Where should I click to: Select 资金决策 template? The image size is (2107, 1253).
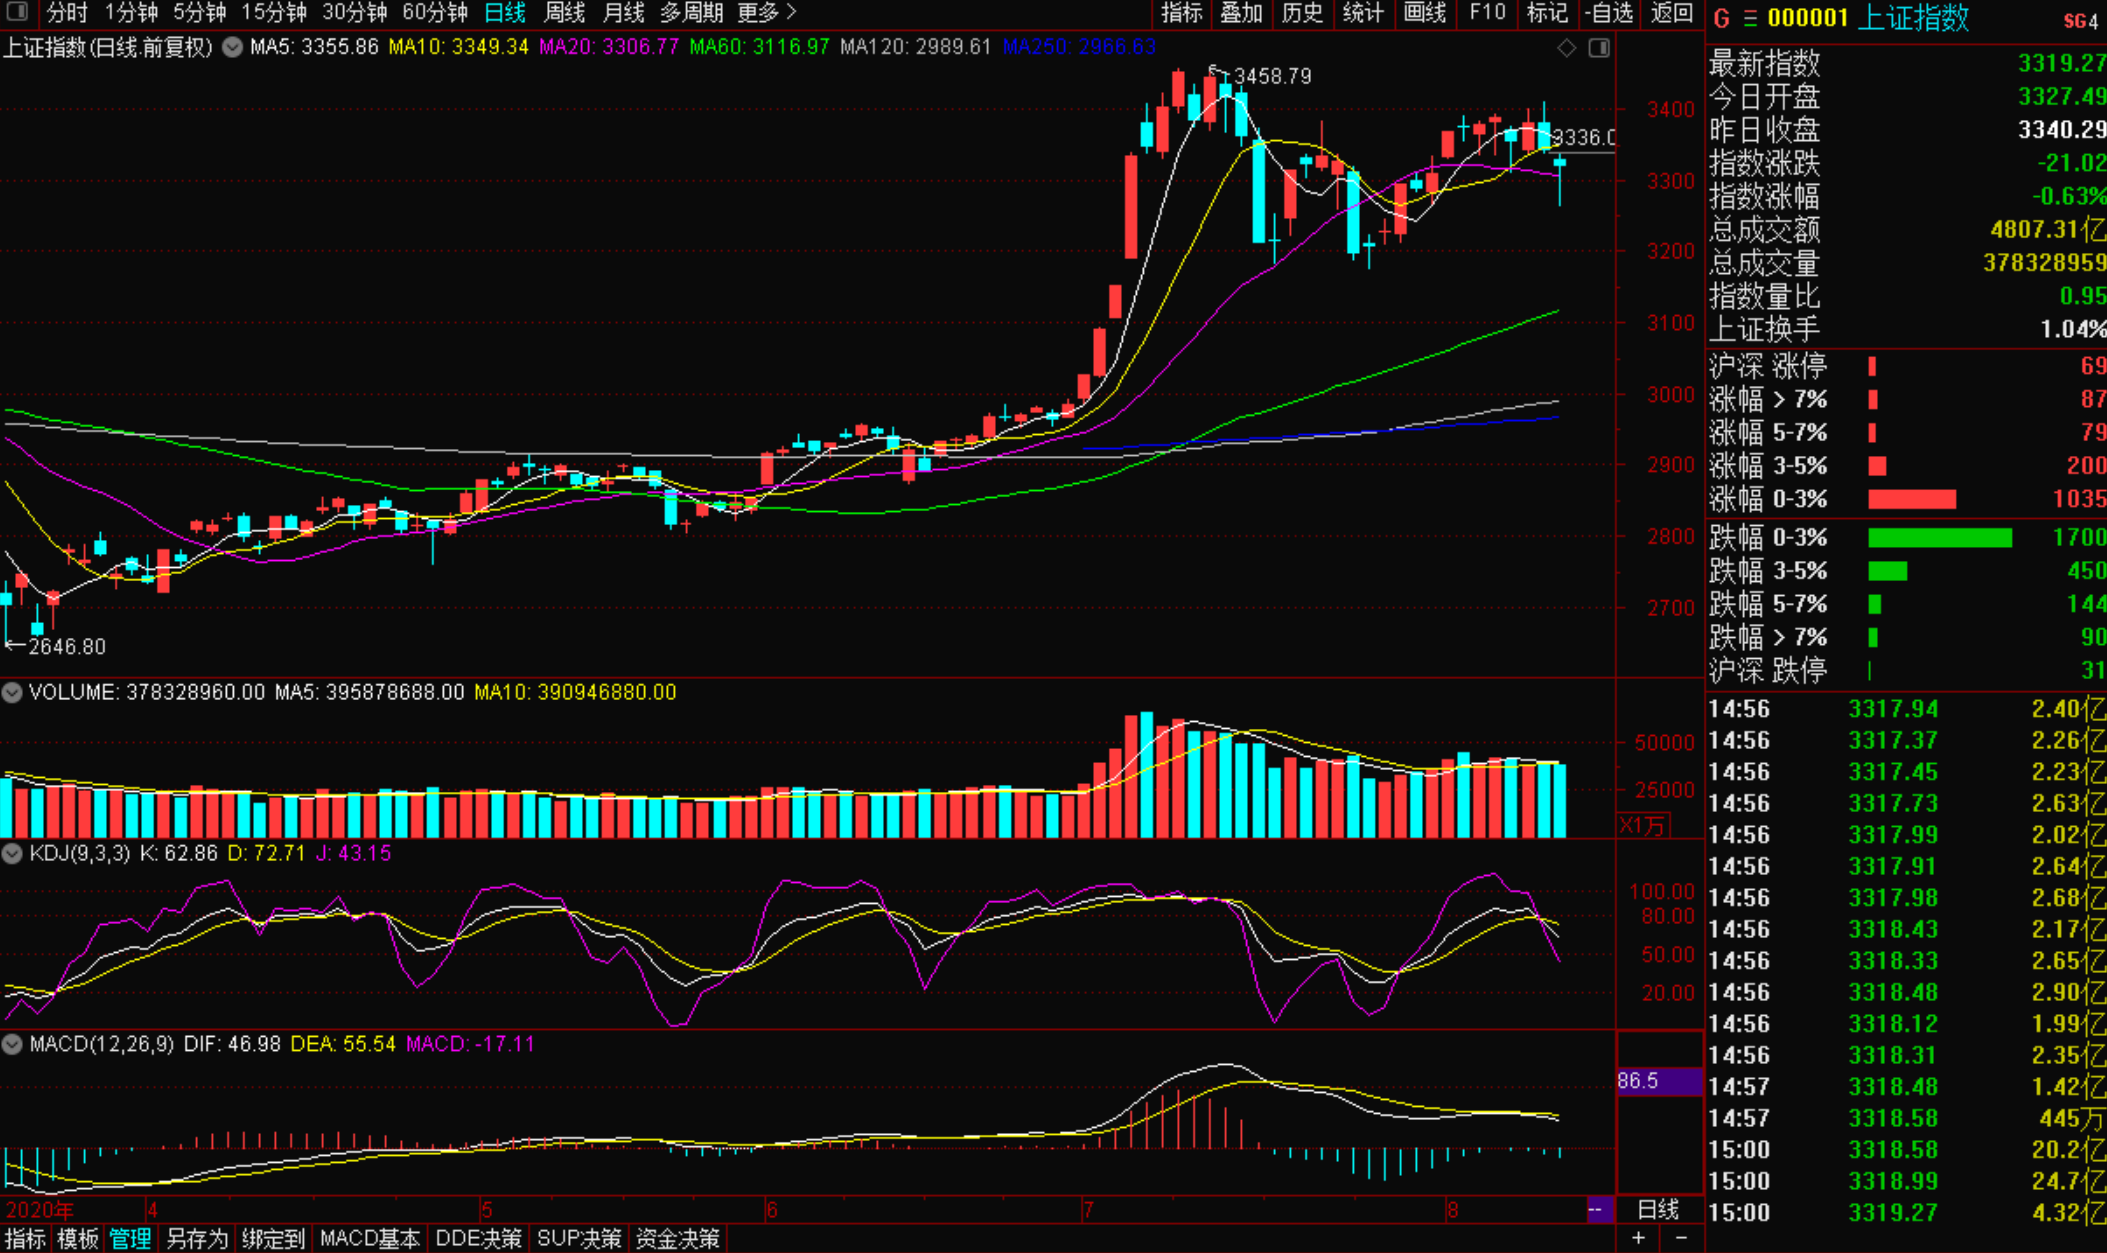pos(678,1239)
